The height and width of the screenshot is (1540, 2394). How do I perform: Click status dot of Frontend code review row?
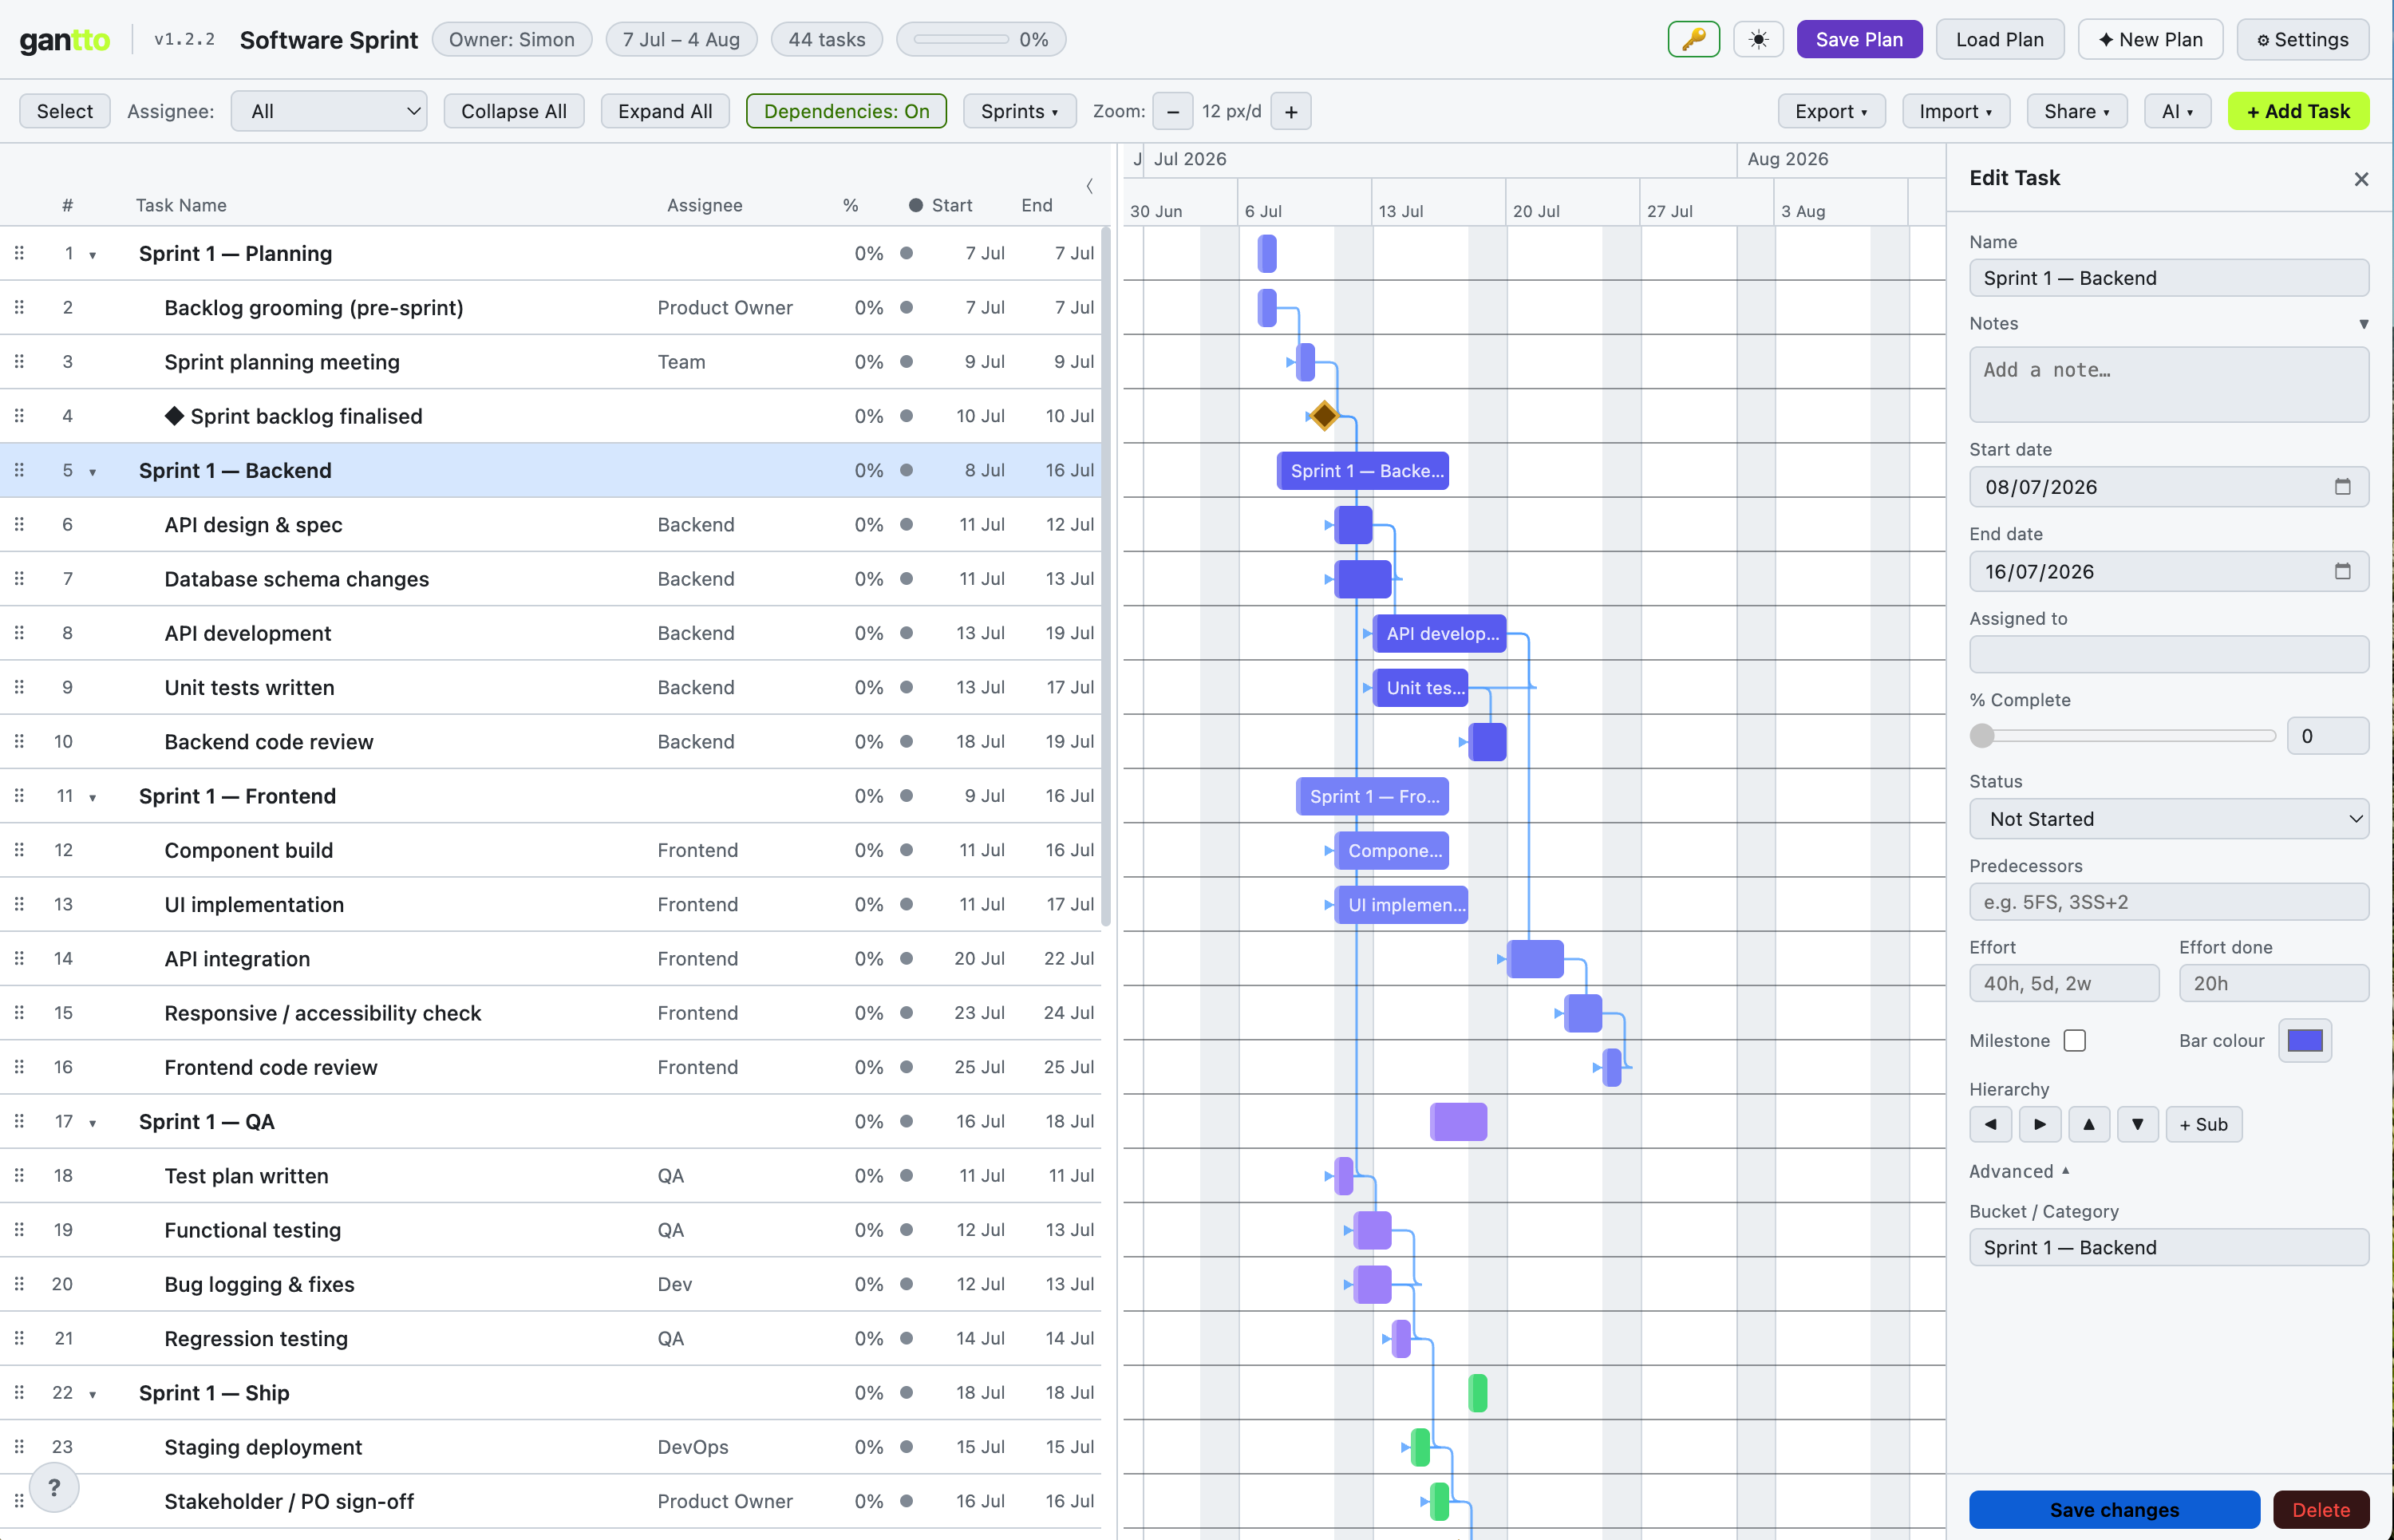click(x=906, y=1067)
